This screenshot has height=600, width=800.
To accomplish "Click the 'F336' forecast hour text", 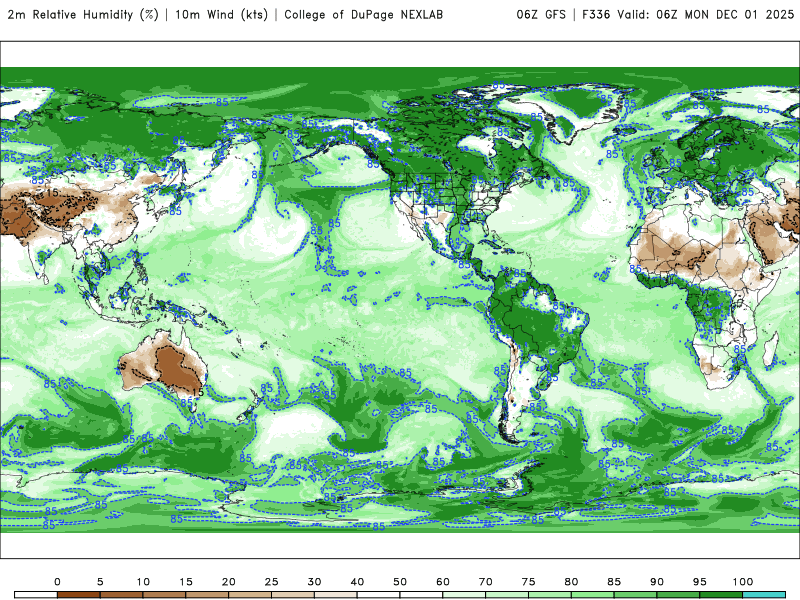I will coord(596,15).
